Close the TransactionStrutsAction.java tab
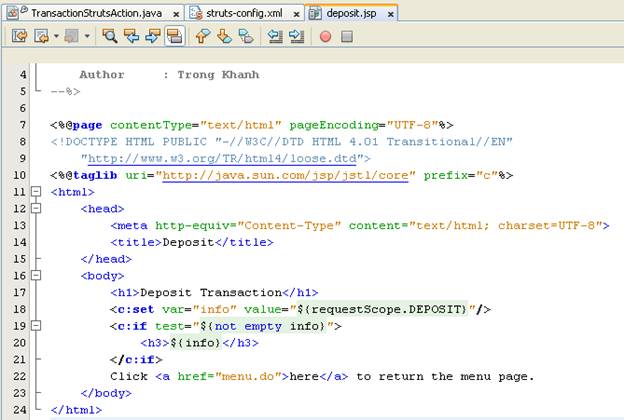624x420 pixels. 176,14
